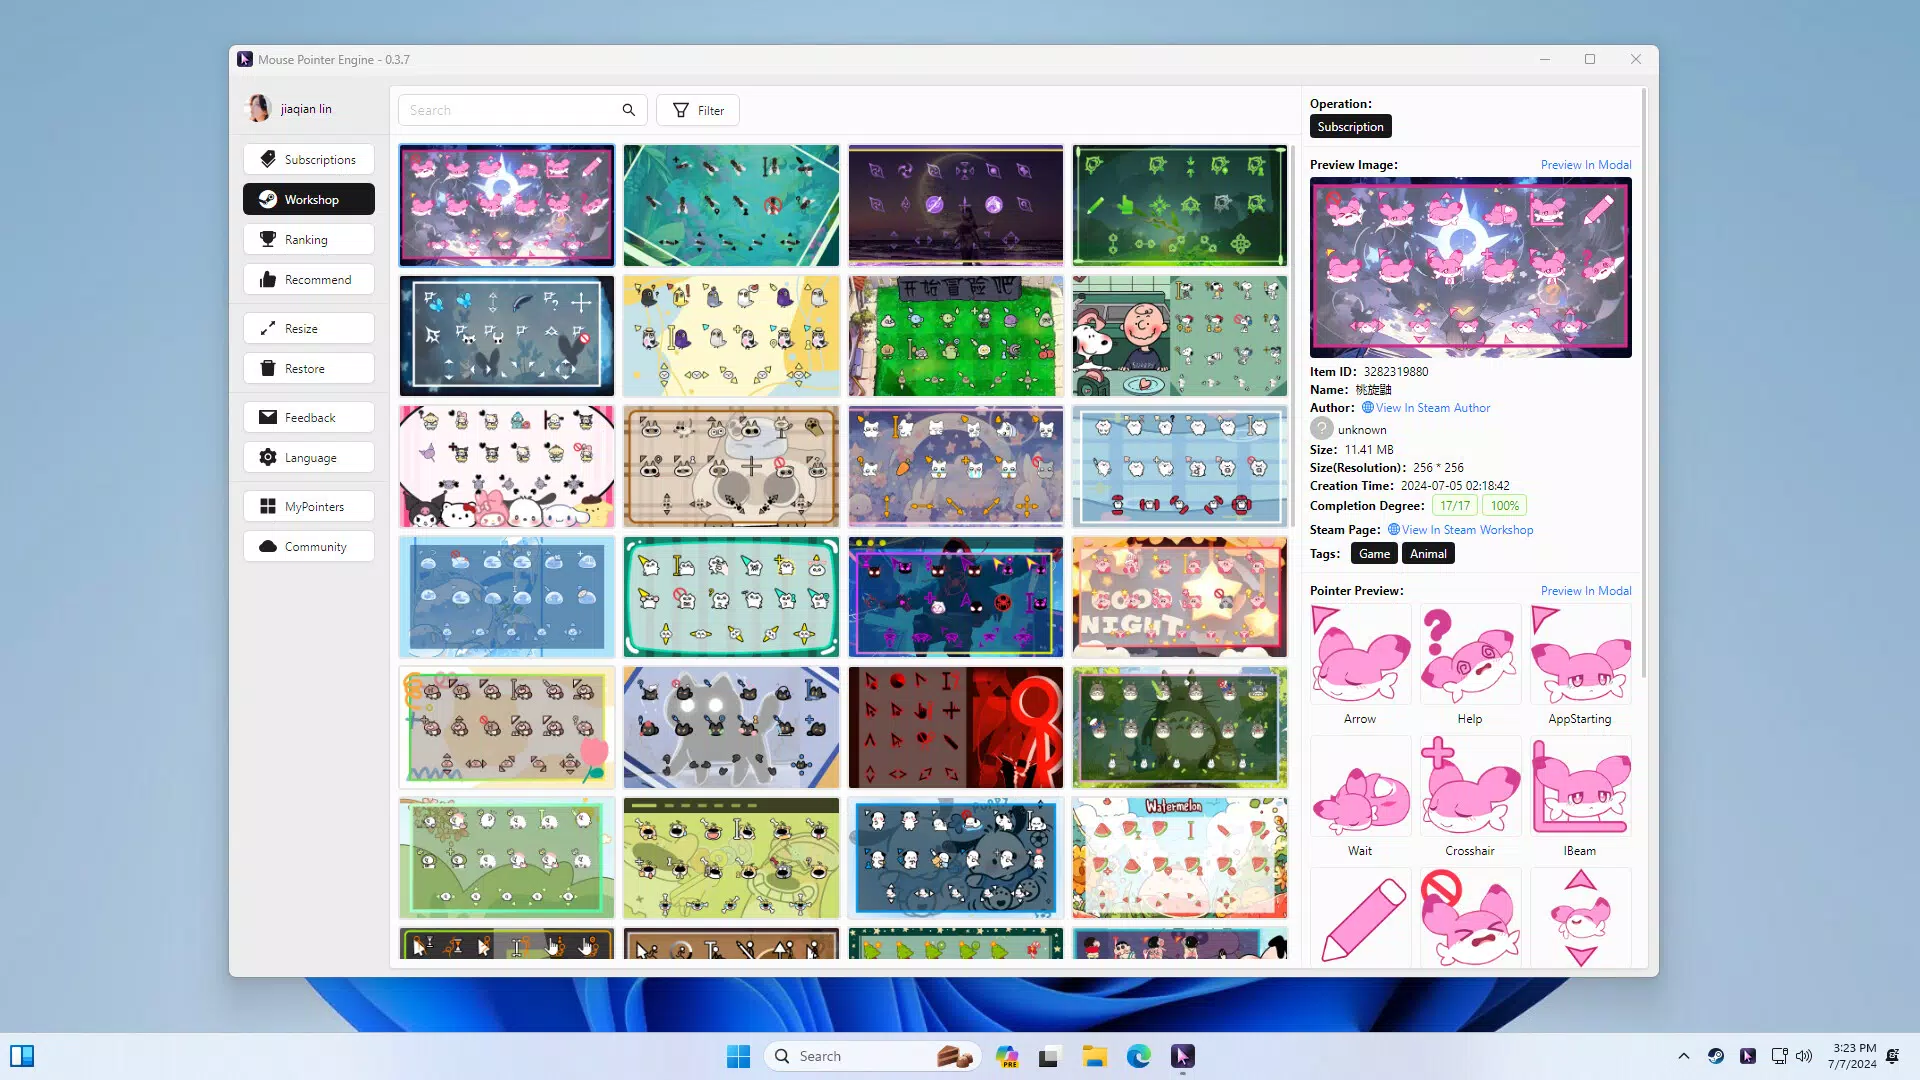Open the Ranking page
This screenshot has height=1080, width=1920.
pyautogui.click(x=308, y=239)
